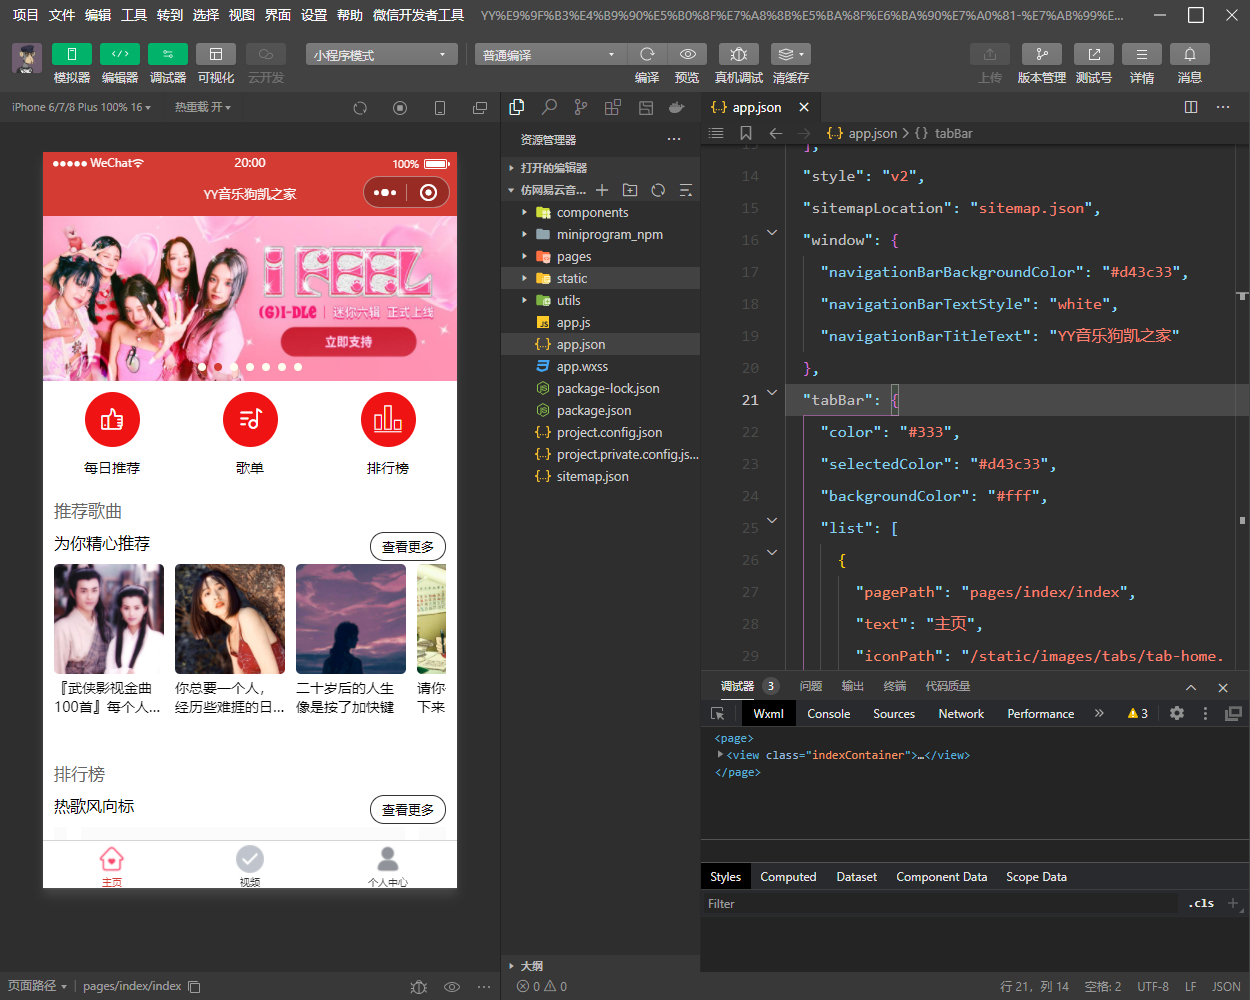Open package-lock.json in the file tree
Viewport: 1250px width, 1000px height.
600,388
